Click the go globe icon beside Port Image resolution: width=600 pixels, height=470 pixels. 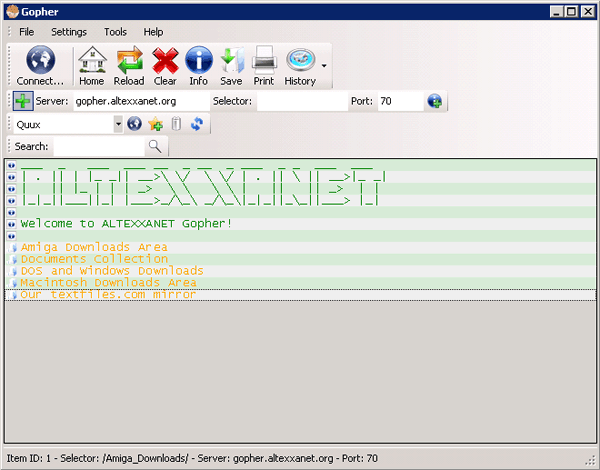[435, 101]
